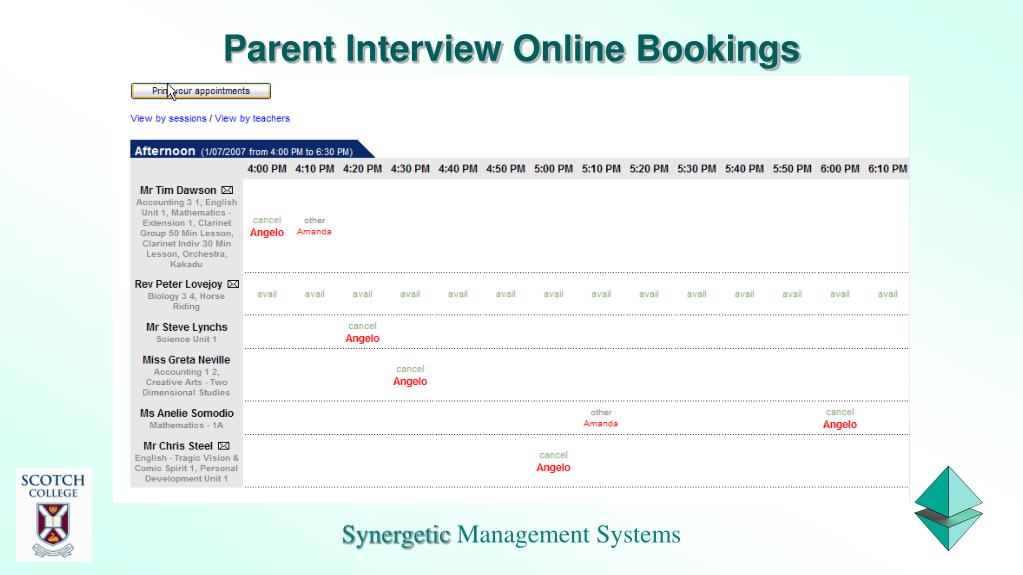Email Rev Peter Lovejoy via envelope icon
The image size is (1023, 575).
click(233, 284)
